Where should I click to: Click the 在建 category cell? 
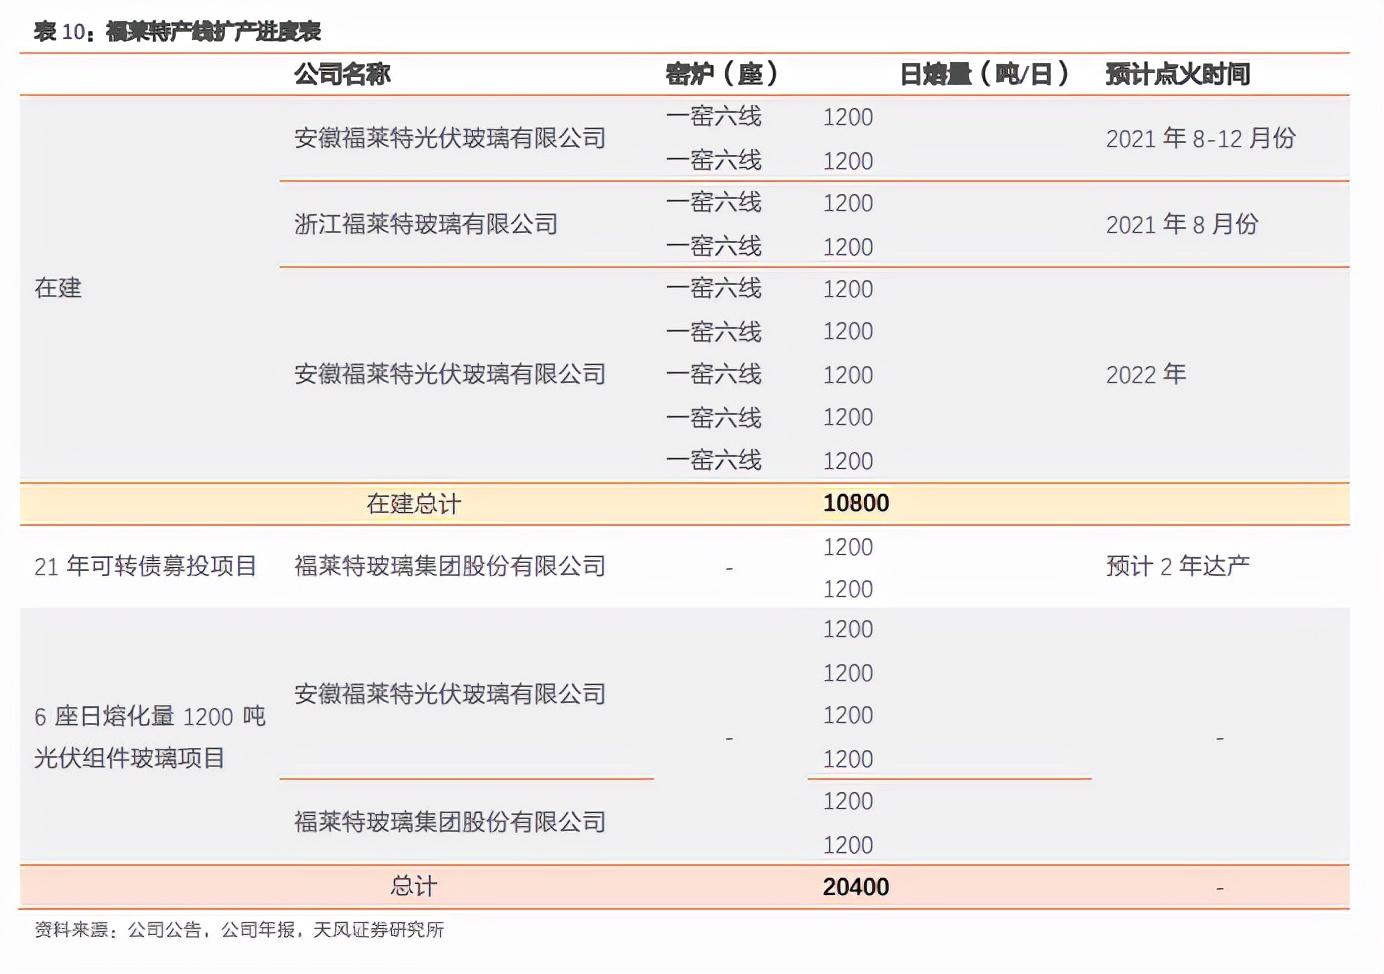(x=58, y=288)
